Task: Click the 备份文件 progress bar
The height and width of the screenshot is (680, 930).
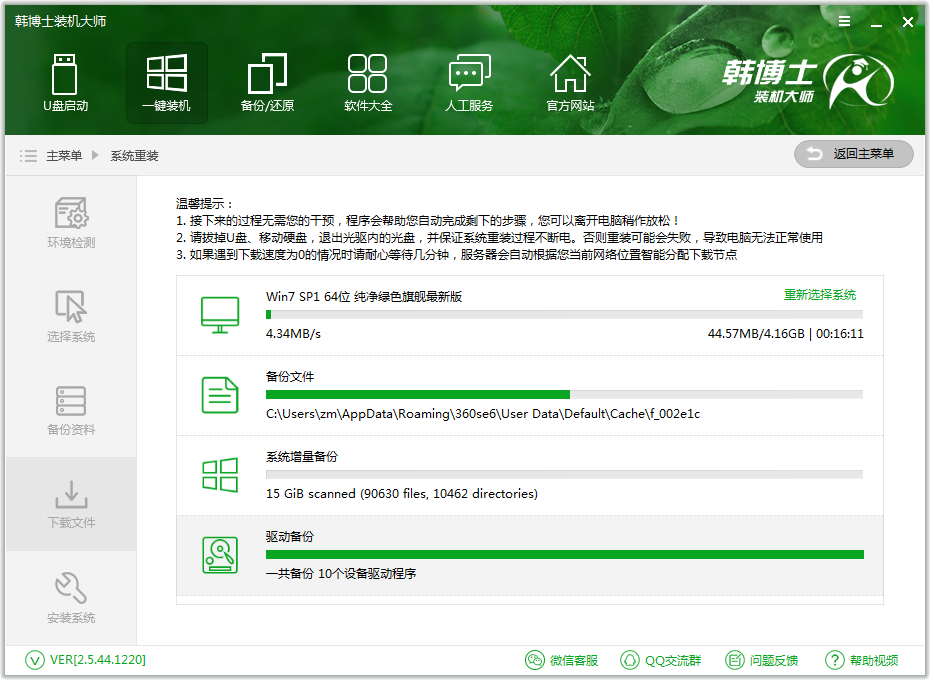Action: [x=564, y=395]
